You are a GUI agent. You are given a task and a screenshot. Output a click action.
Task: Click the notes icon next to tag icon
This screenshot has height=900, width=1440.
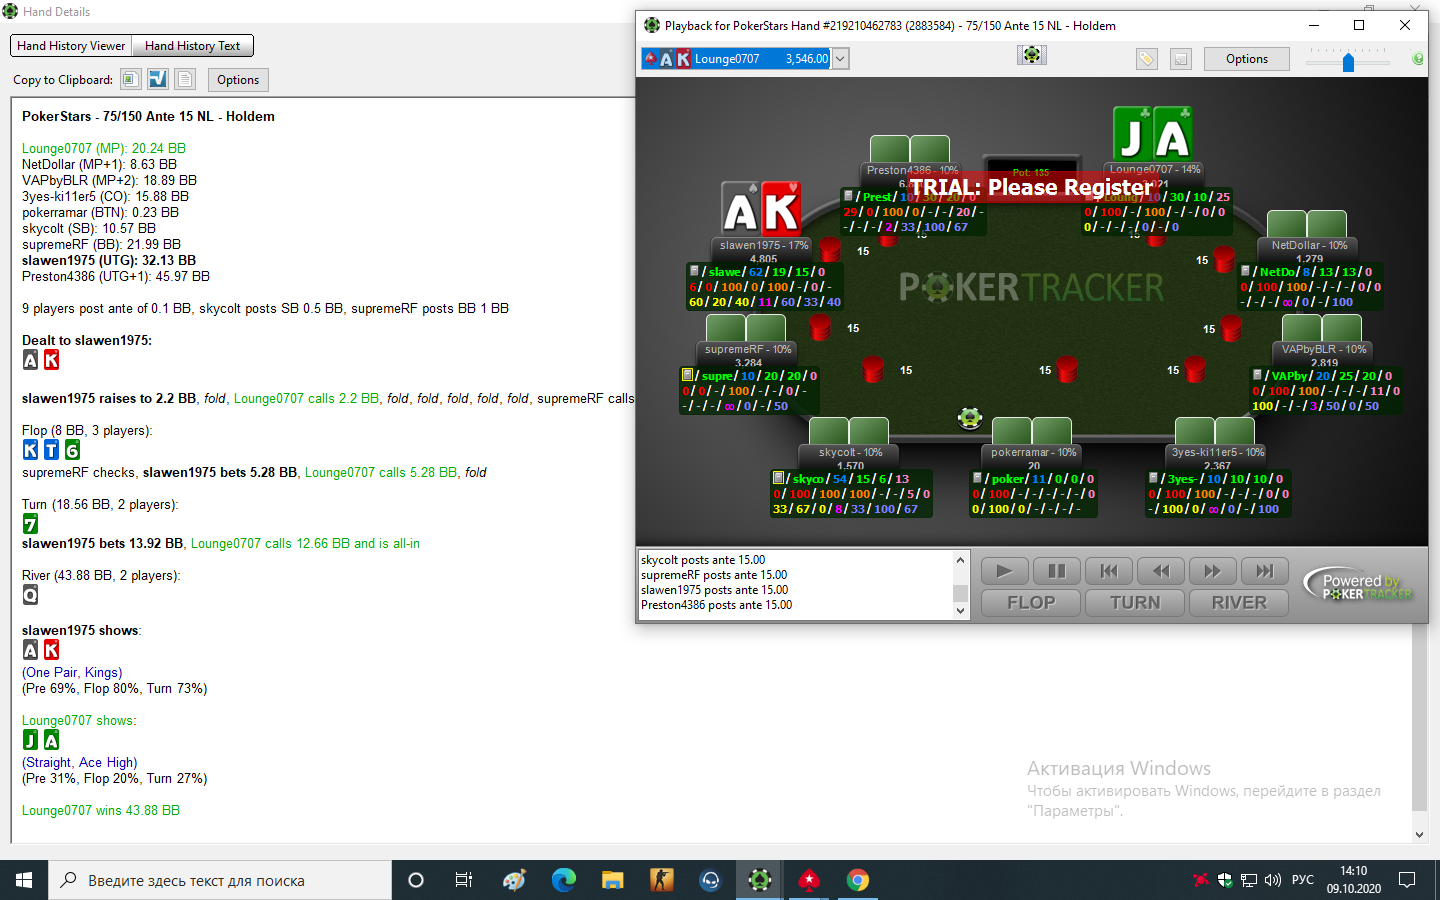pyautogui.click(x=1181, y=59)
